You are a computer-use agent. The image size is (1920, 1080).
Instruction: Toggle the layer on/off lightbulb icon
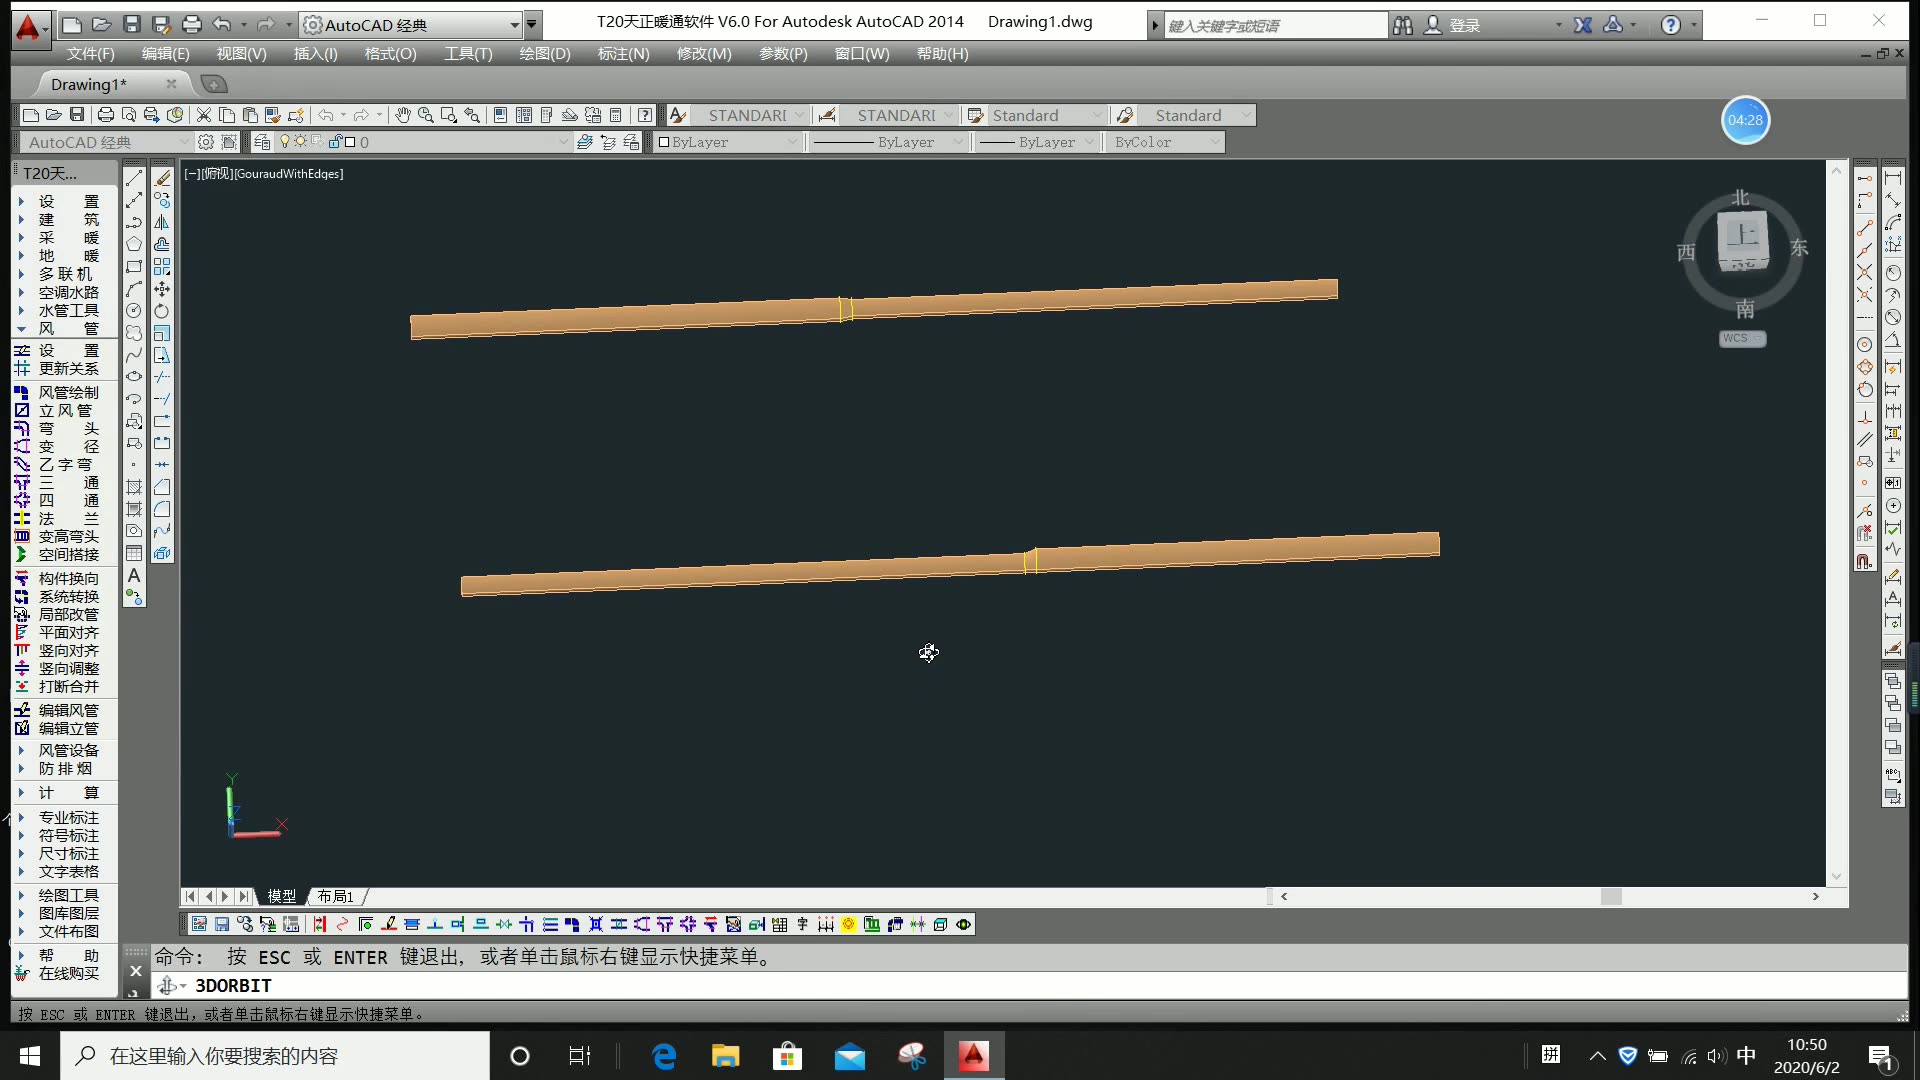[x=285, y=142]
